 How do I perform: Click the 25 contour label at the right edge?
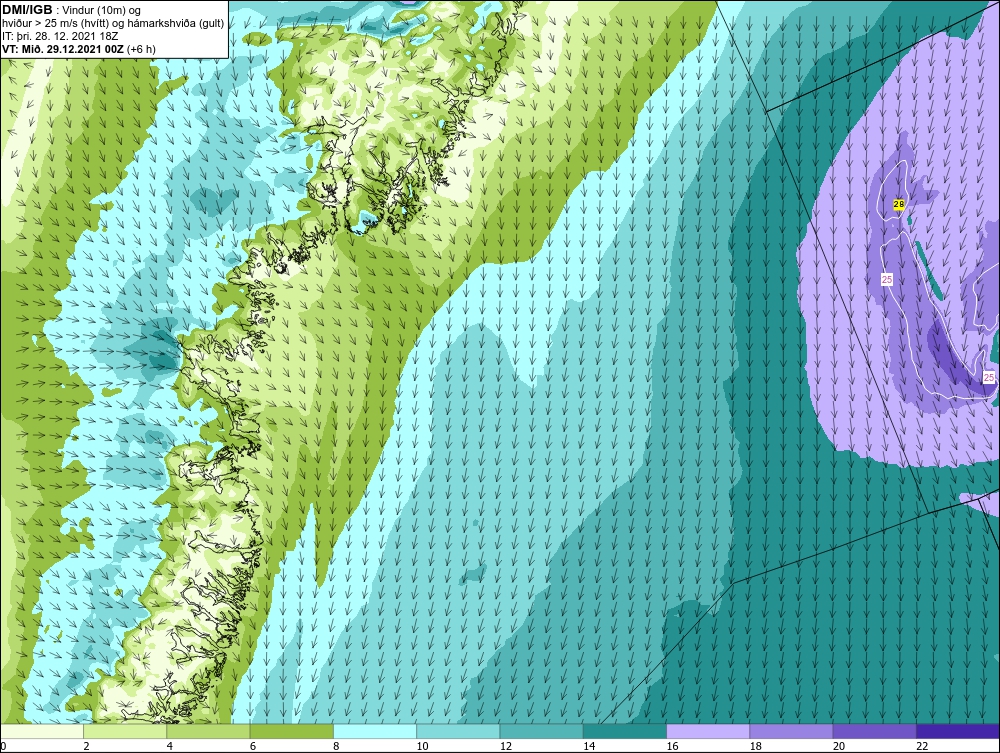tap(989, 377)
